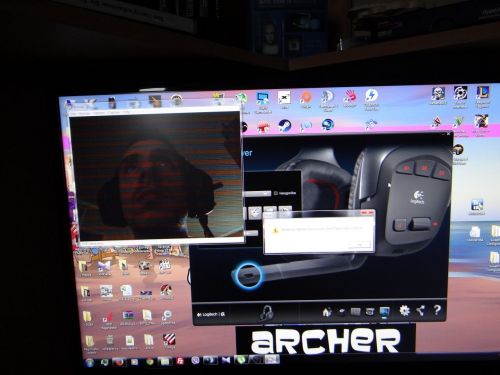The width and height of the screenshot is (500, 375).
Task: Open the red handprint desktop icon
Action: pos(350,97)
